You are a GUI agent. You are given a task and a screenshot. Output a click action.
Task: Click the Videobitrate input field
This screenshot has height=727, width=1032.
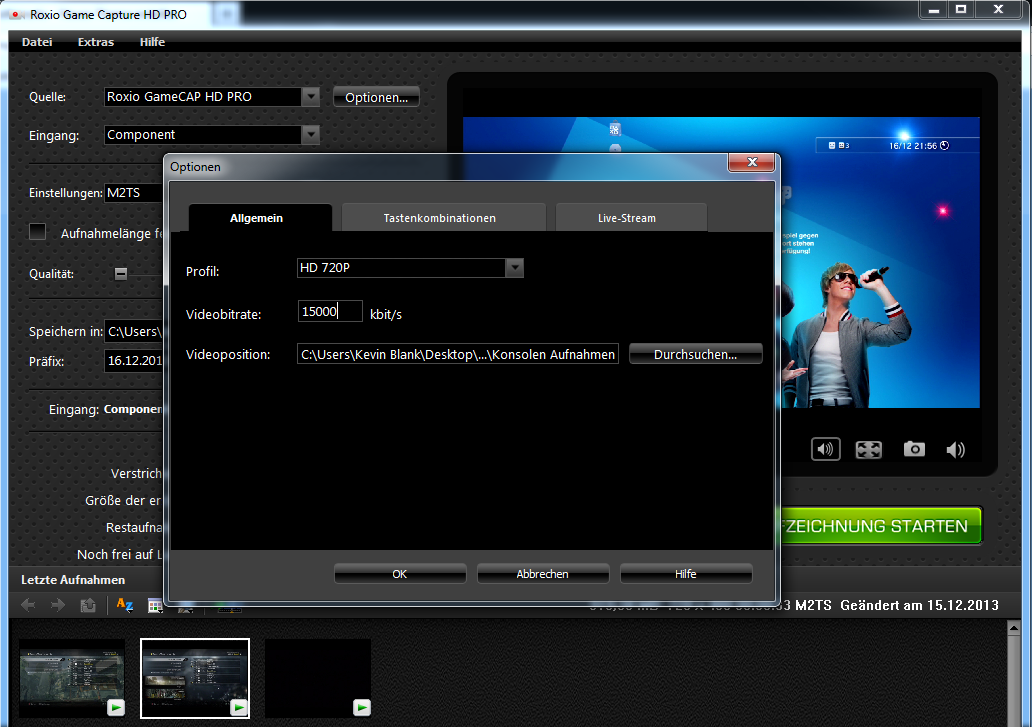click(x=330, y=311)
